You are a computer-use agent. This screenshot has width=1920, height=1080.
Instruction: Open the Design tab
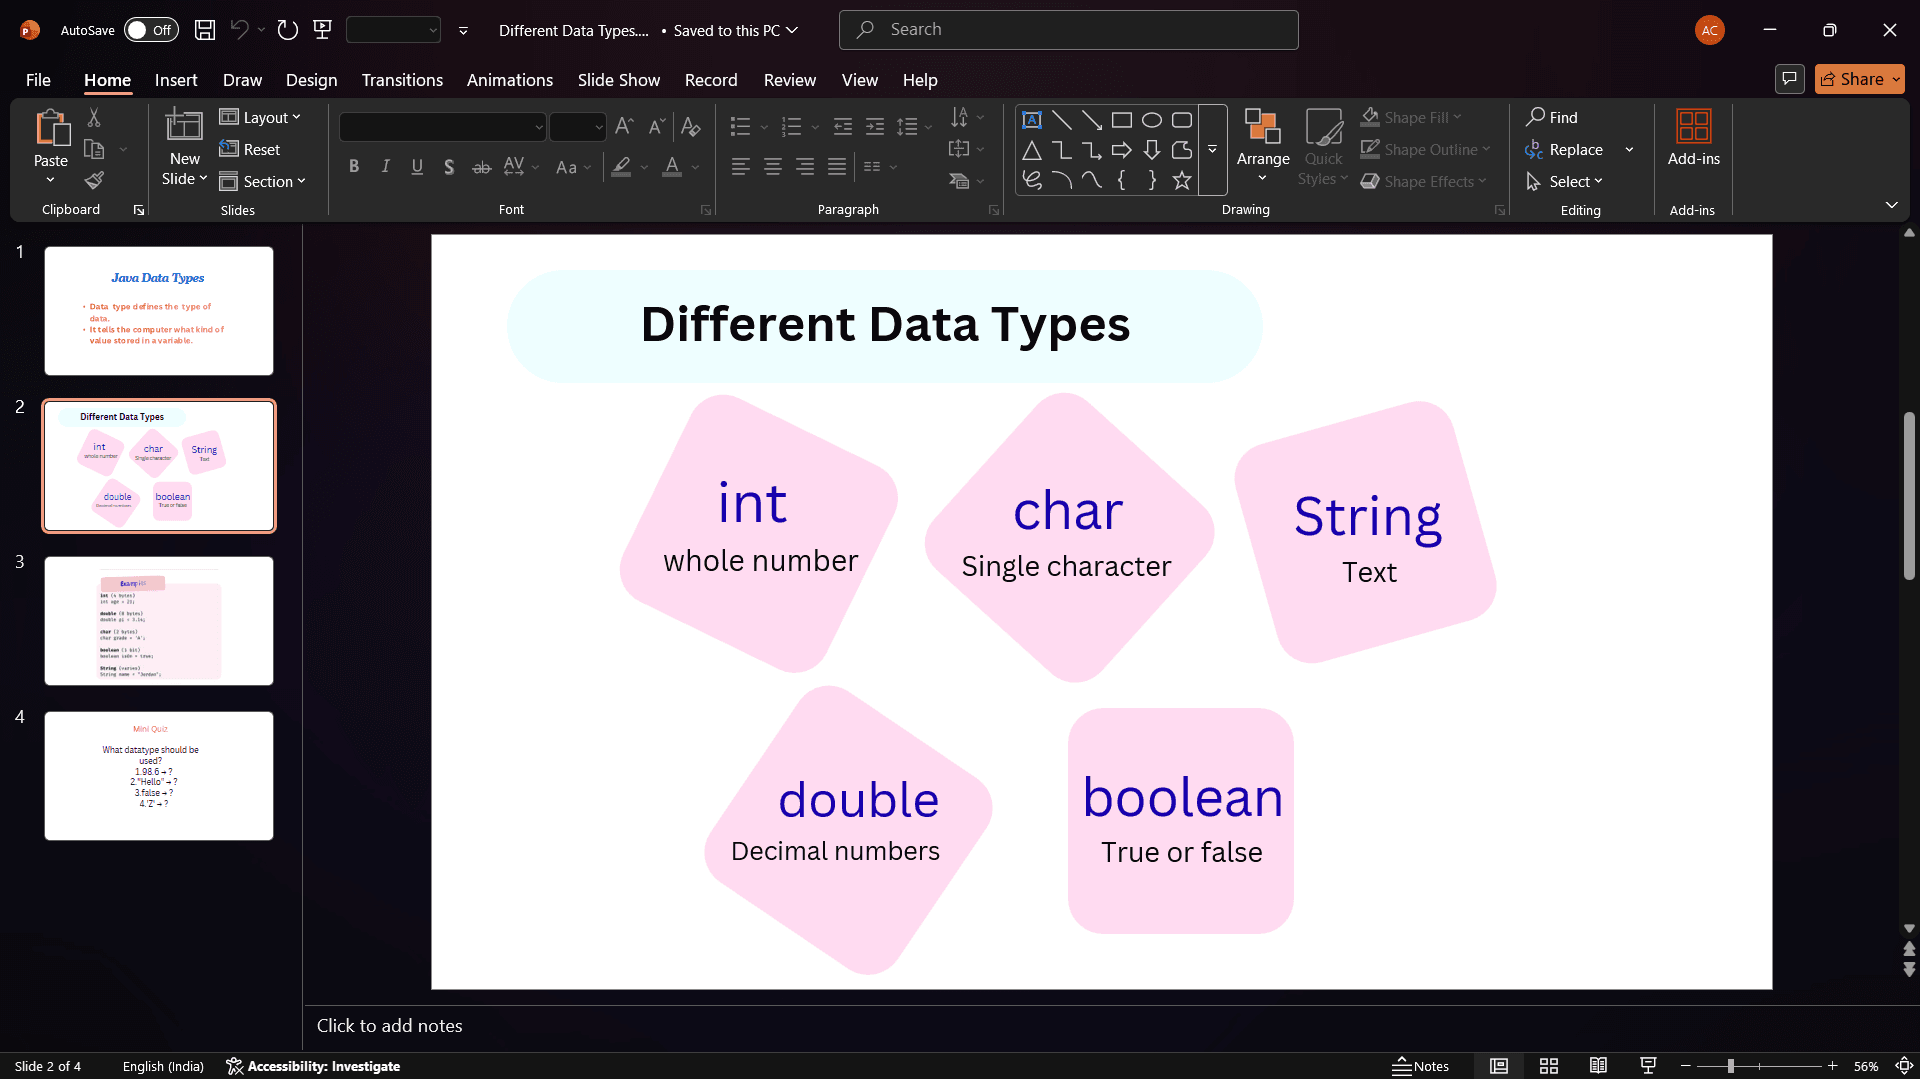(311, 80)
